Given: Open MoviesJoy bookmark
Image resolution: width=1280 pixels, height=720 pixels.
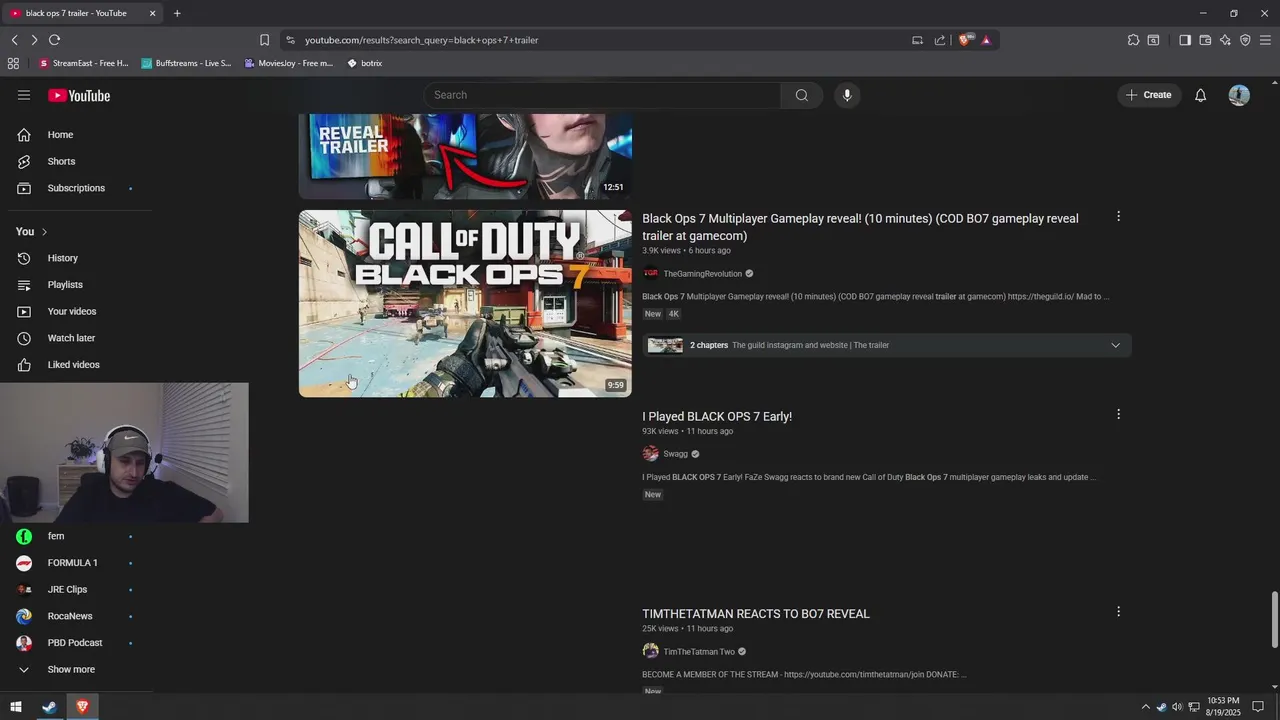Looking at the screenshot, I should [x=288, y=63].
